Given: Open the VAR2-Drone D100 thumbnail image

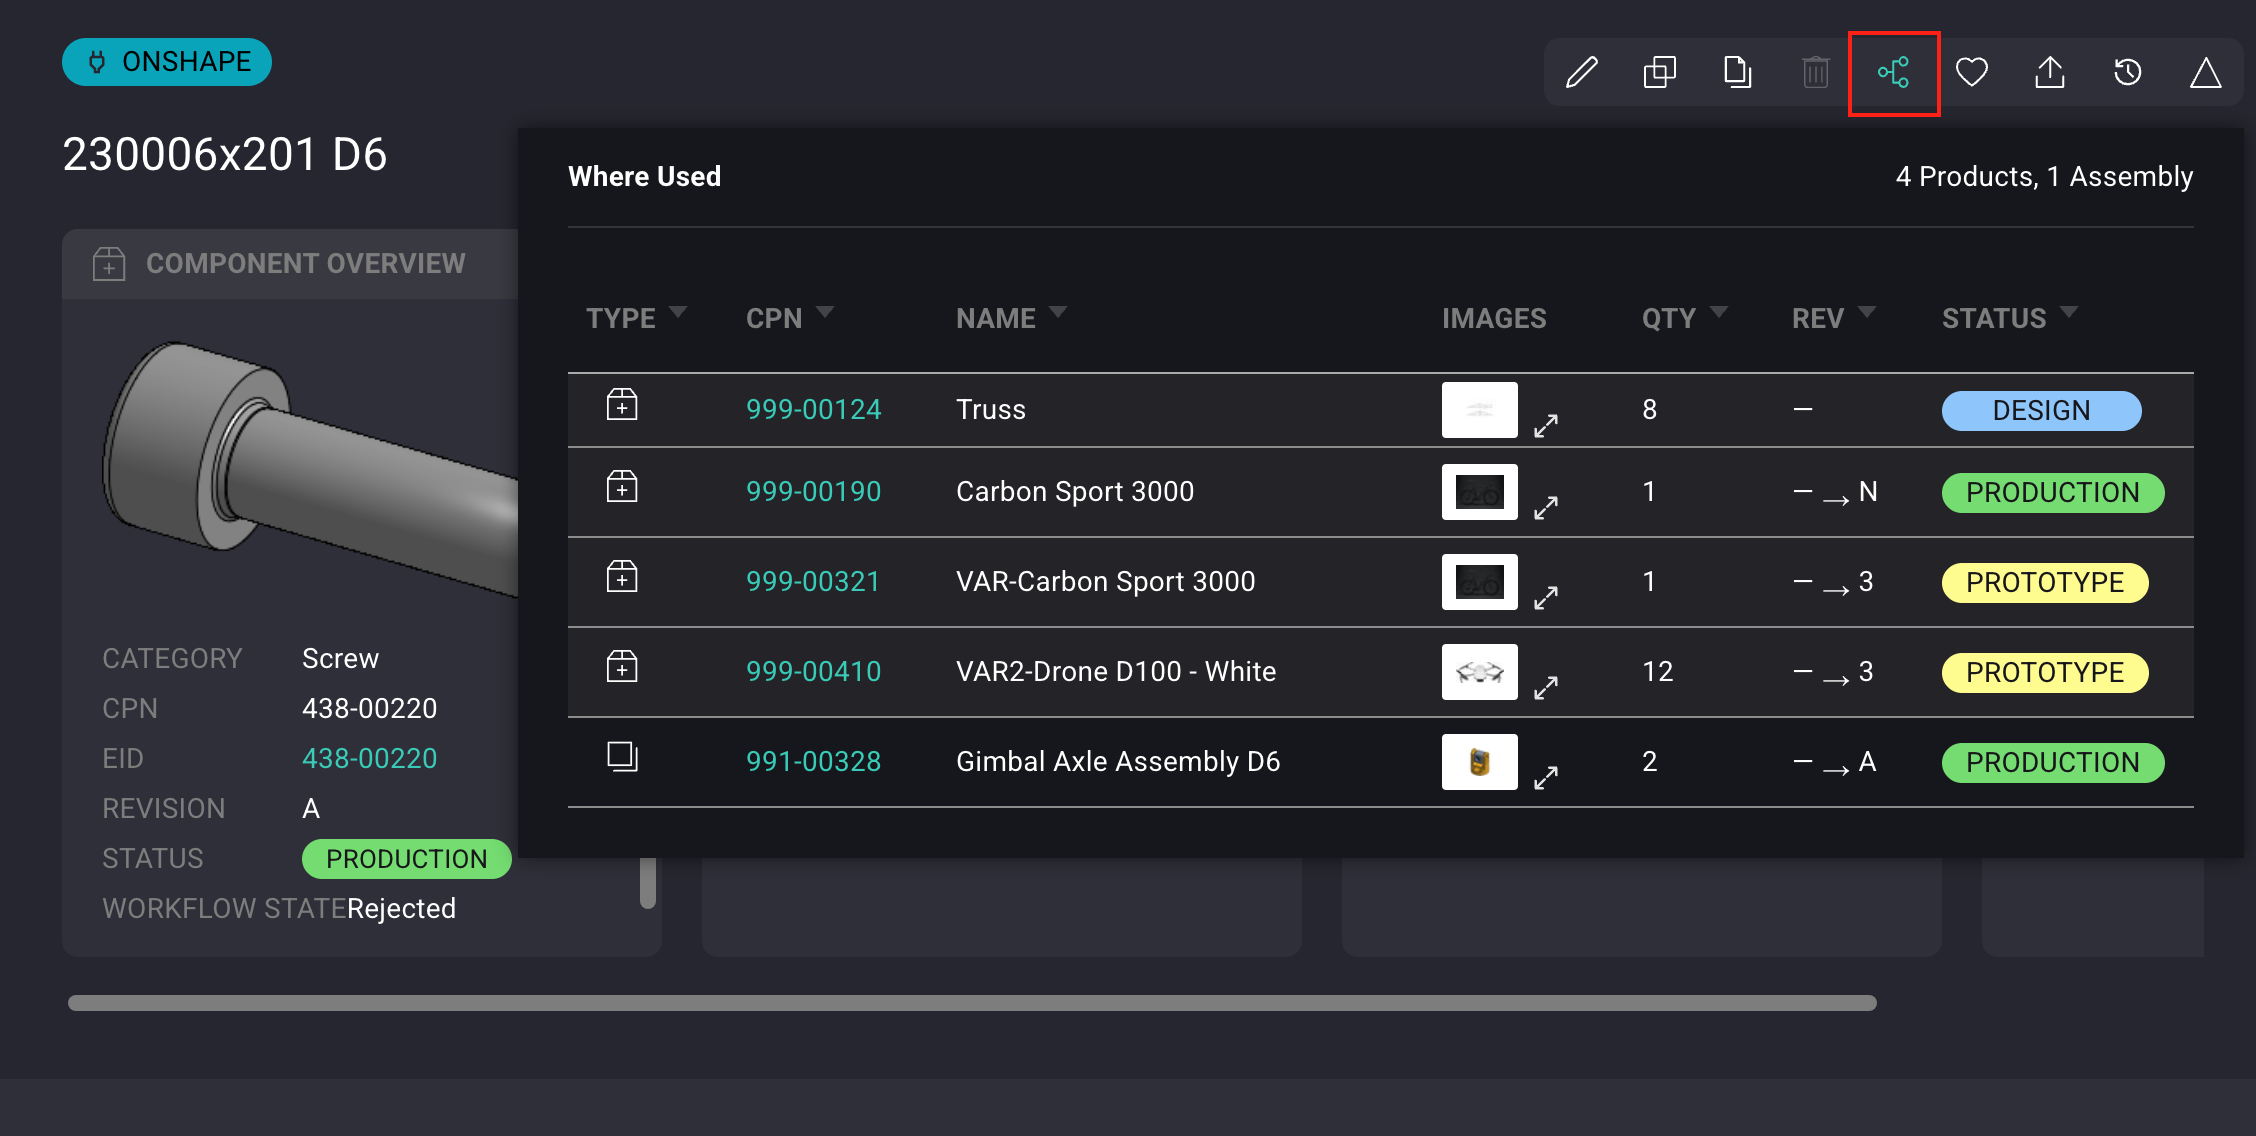Looking at the screenshot, I should pyautogui.click(x=1480, y=672).
